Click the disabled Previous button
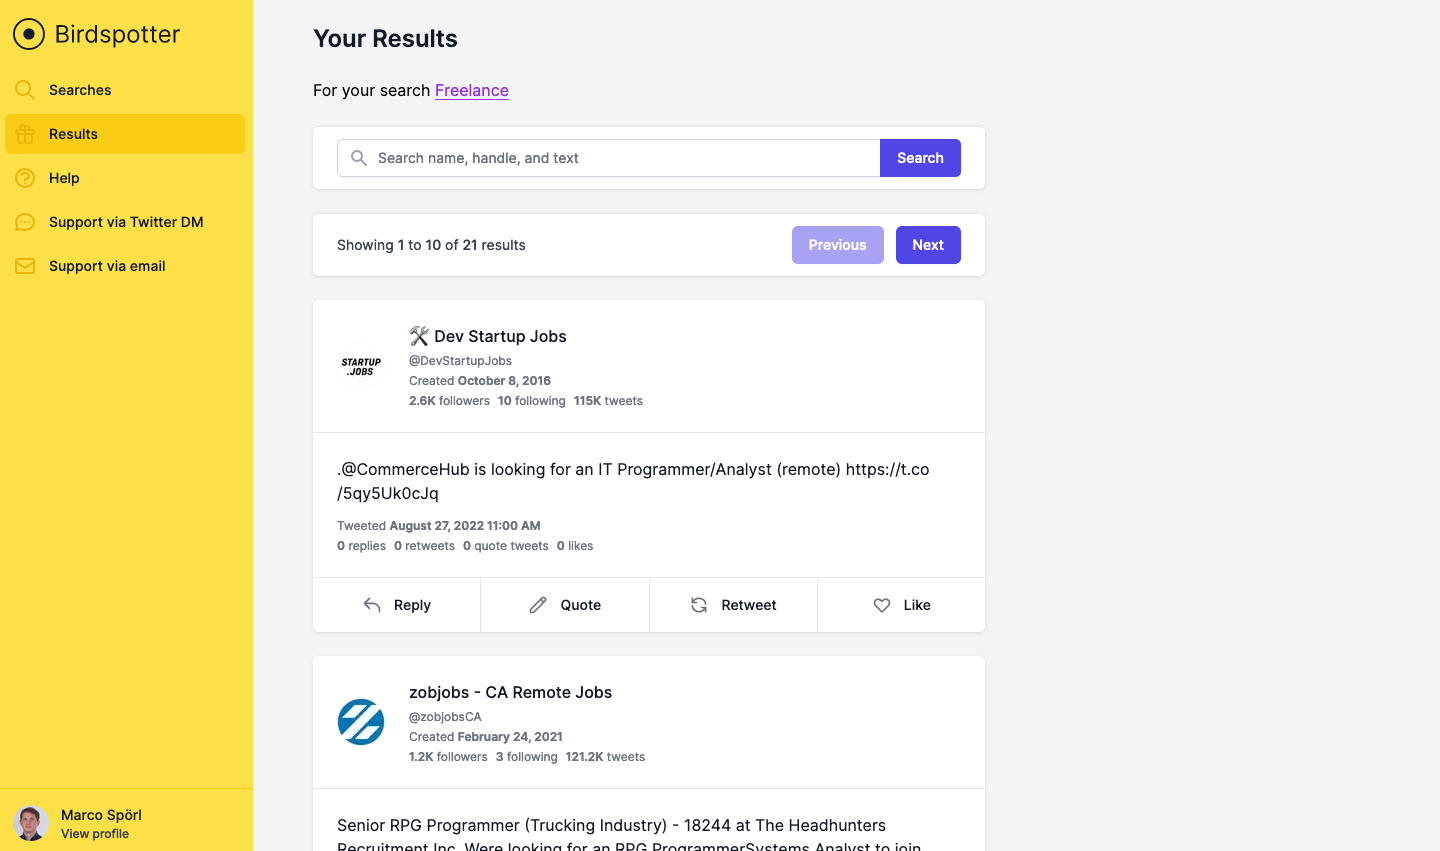 pyautogui.click(x=837, y=245)
